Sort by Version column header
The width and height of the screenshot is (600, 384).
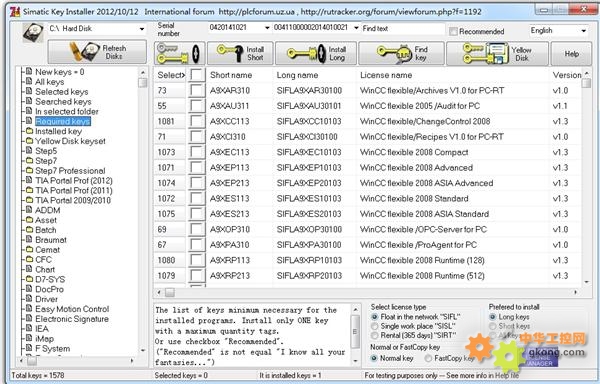(x=566, y=75)
